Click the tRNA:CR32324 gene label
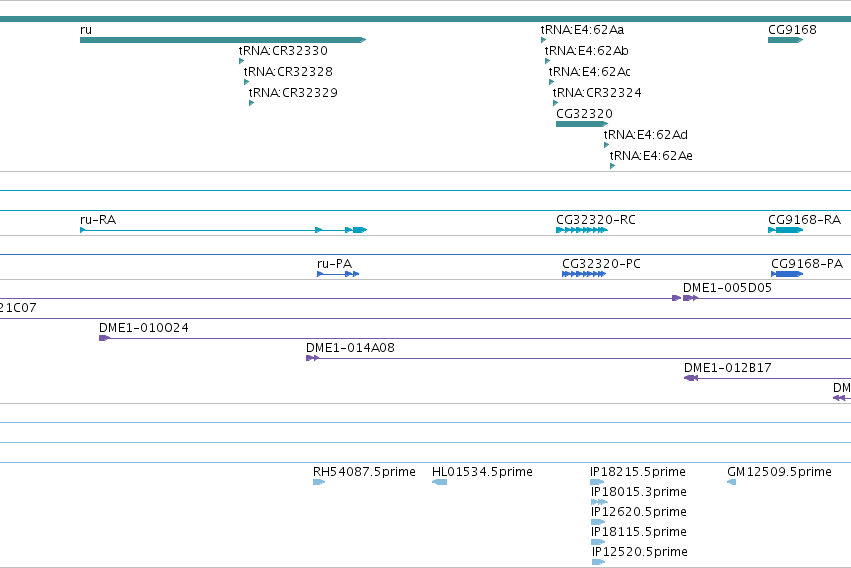Screen dimensions: 851x568 pyautogui.click(x=597, y=93)
